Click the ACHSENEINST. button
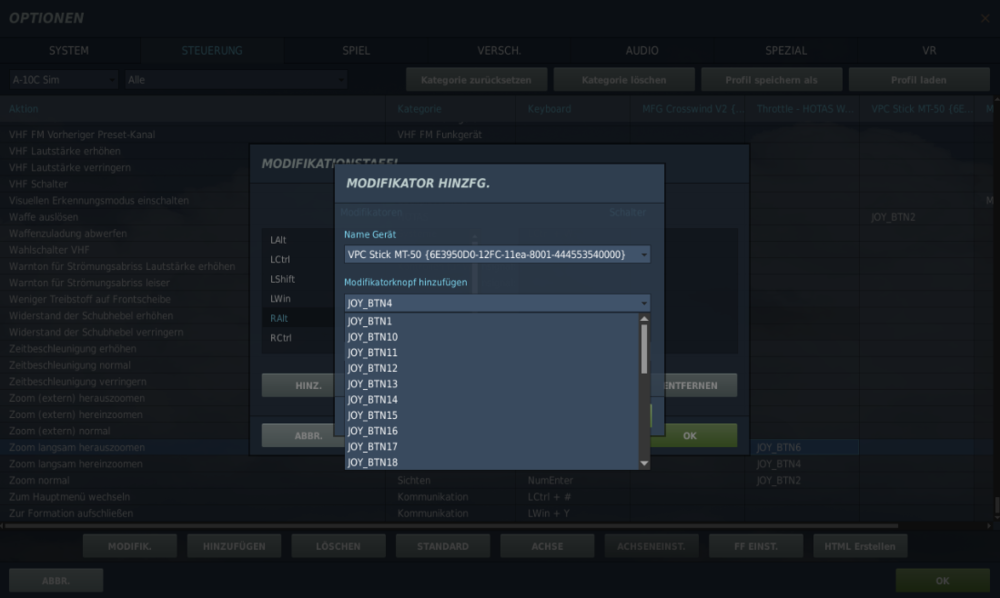Viewport: 1000px width, 598px height. (x=651, y=546)
